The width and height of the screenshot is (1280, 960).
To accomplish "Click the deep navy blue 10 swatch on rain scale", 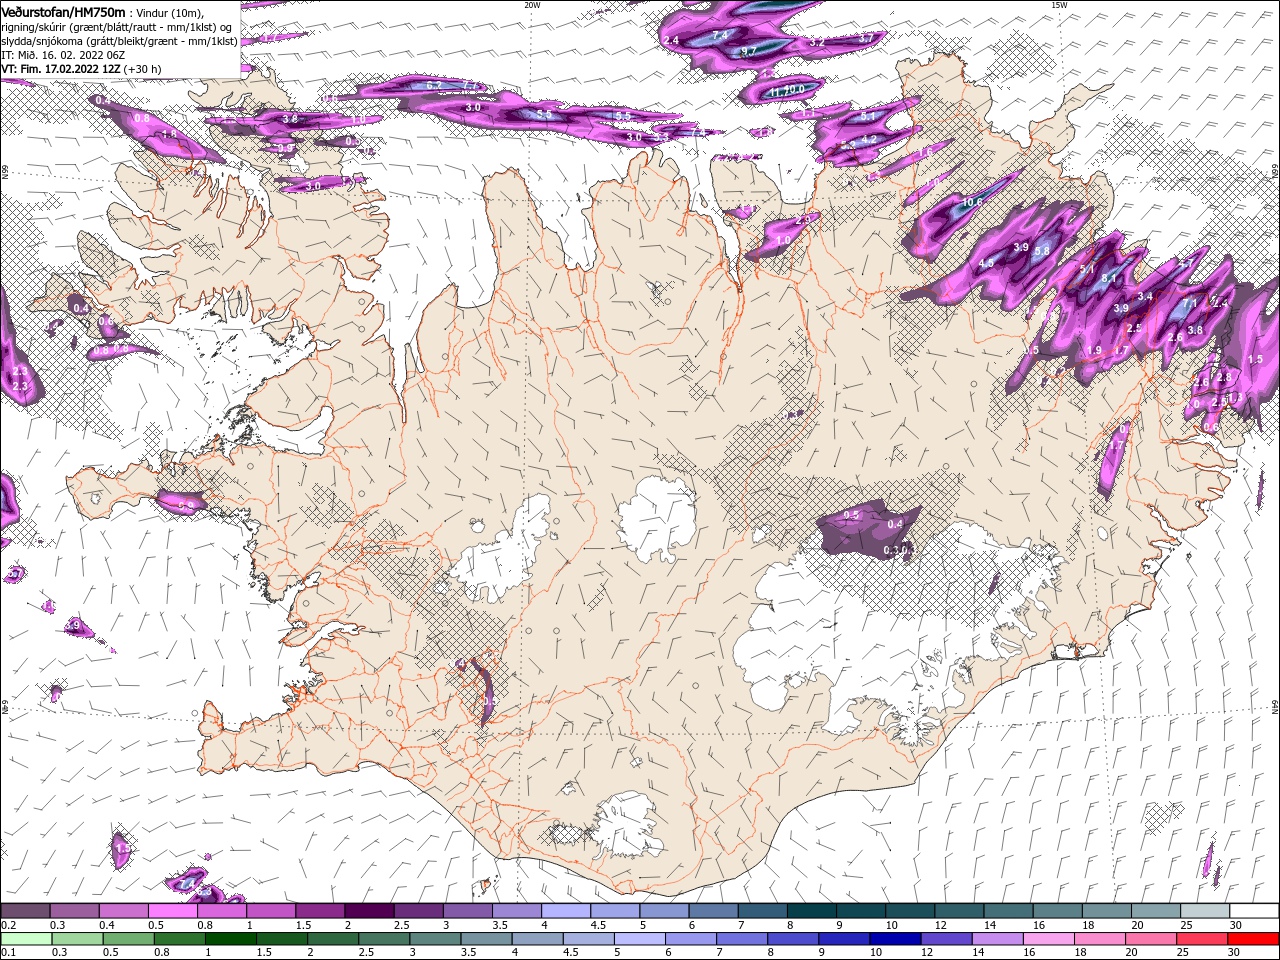I will tap(894, 939).
